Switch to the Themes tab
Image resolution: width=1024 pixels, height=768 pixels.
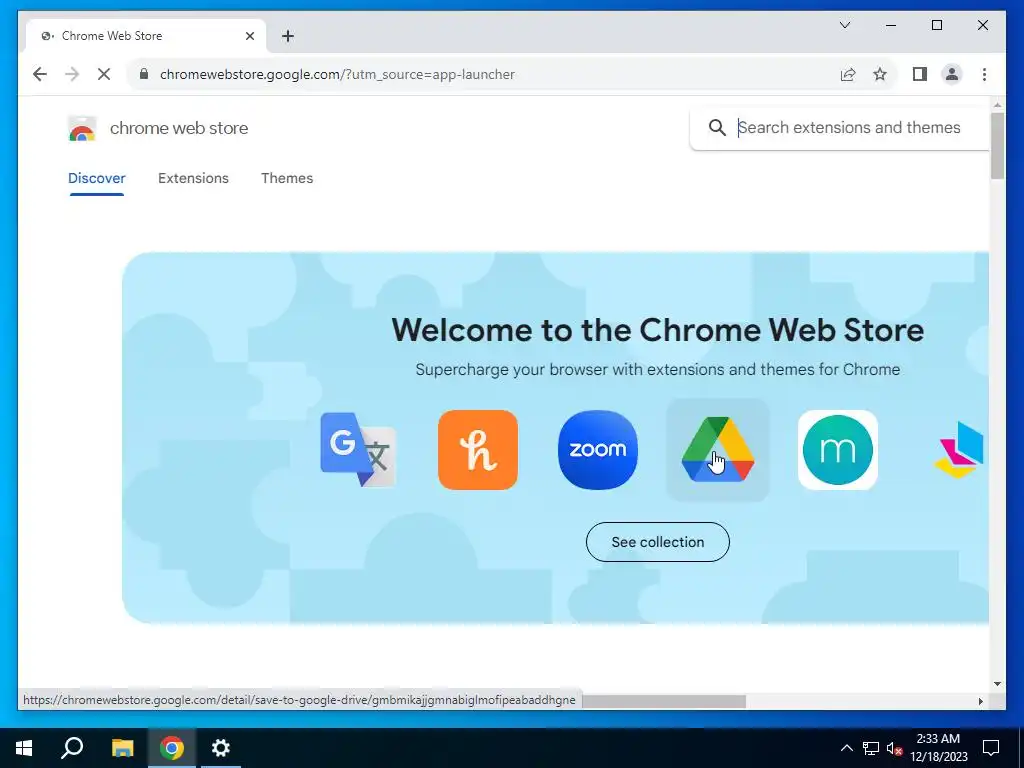(x=287, y=178)
